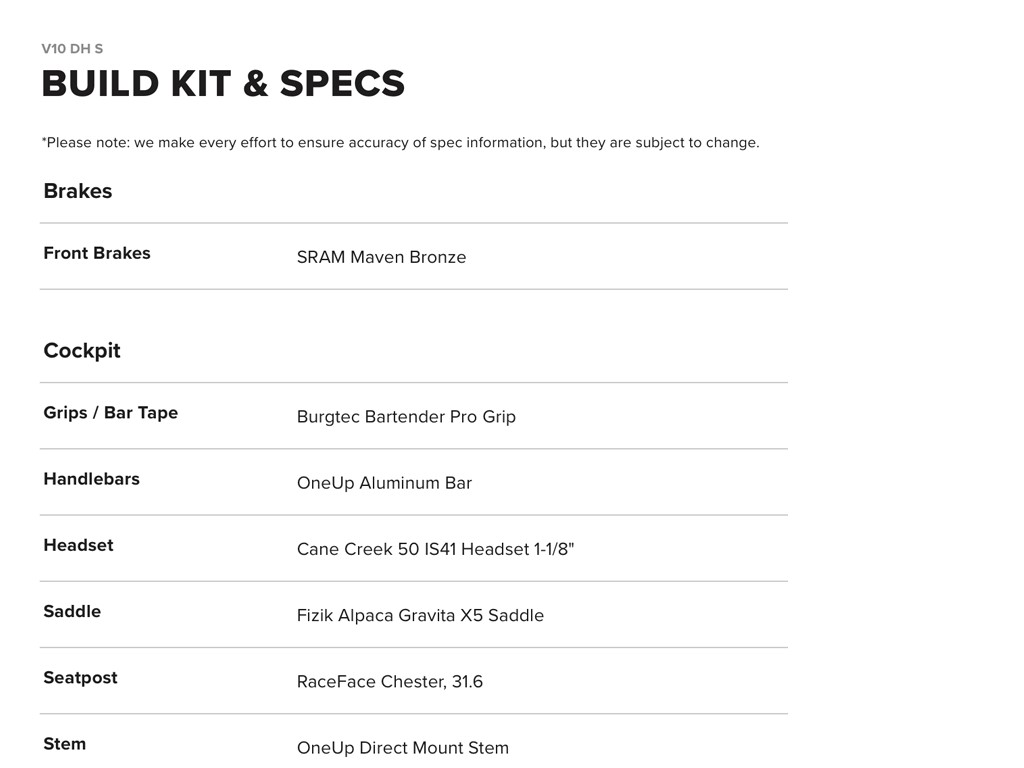Click the Handlebars row label

[x=91, y=479]
